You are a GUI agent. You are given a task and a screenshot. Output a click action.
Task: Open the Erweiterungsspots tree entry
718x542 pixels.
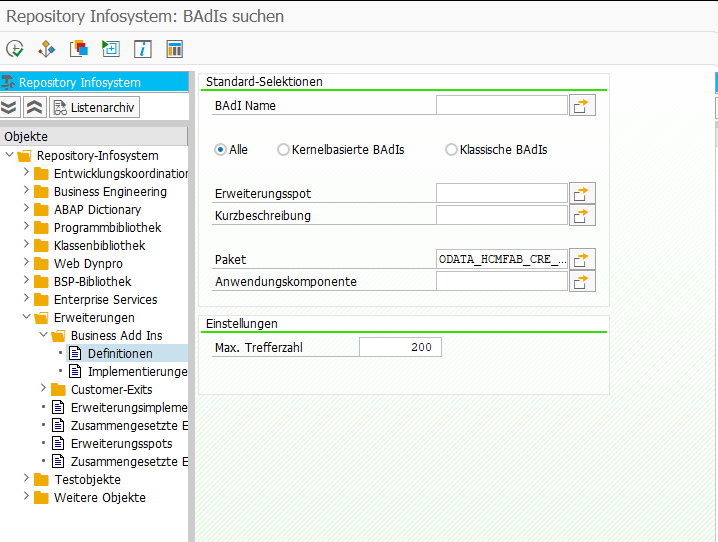point(121,443)
